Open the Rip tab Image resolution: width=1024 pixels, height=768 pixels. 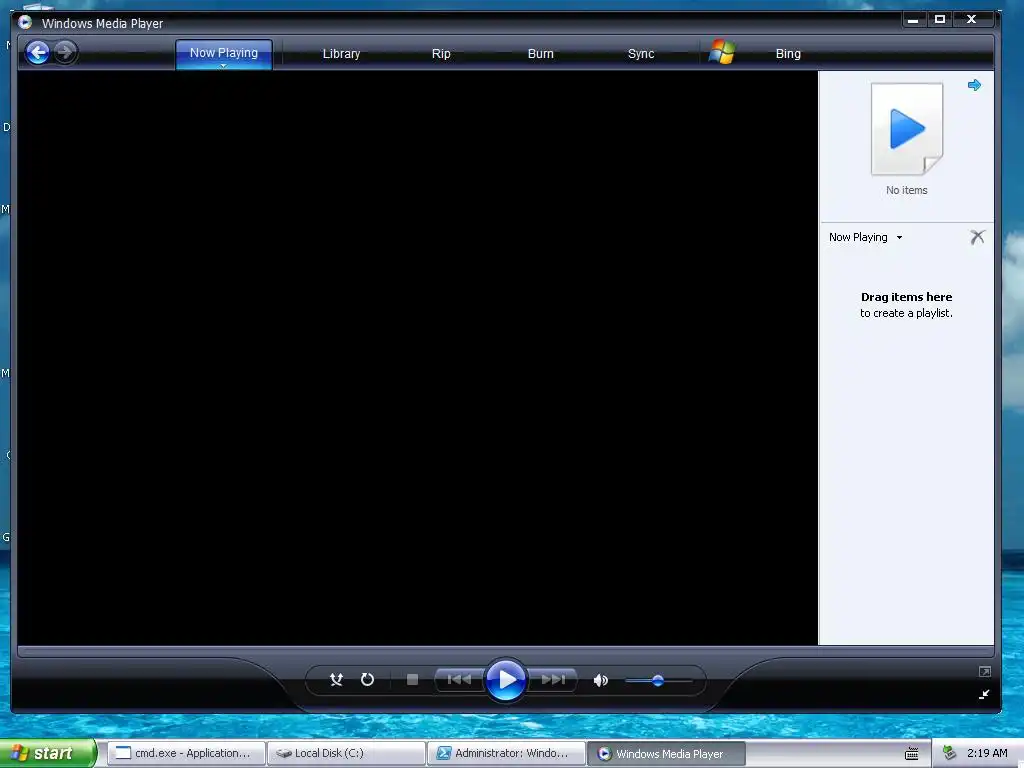(x=441, y=54)
